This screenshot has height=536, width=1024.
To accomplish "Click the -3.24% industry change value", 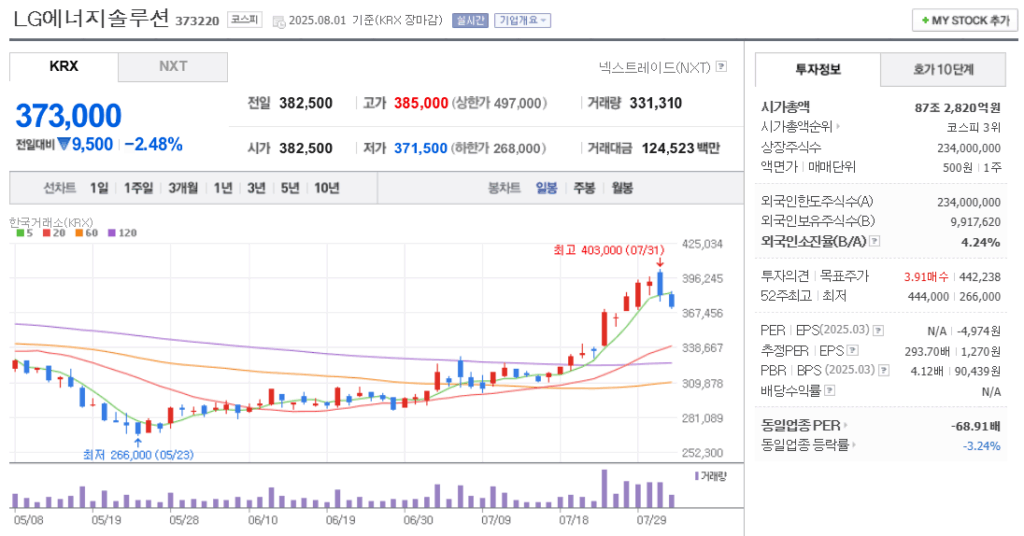I will tap(982, 446).
